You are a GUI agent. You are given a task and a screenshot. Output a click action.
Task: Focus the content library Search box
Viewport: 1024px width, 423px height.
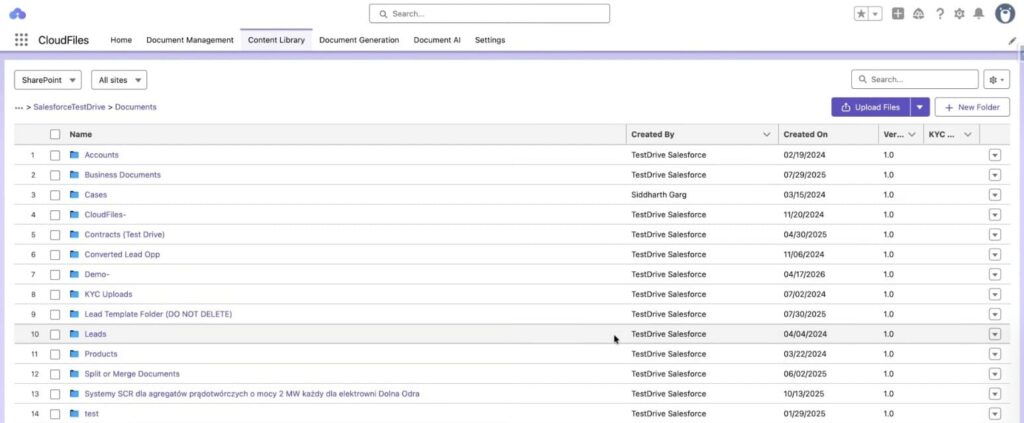914,80
